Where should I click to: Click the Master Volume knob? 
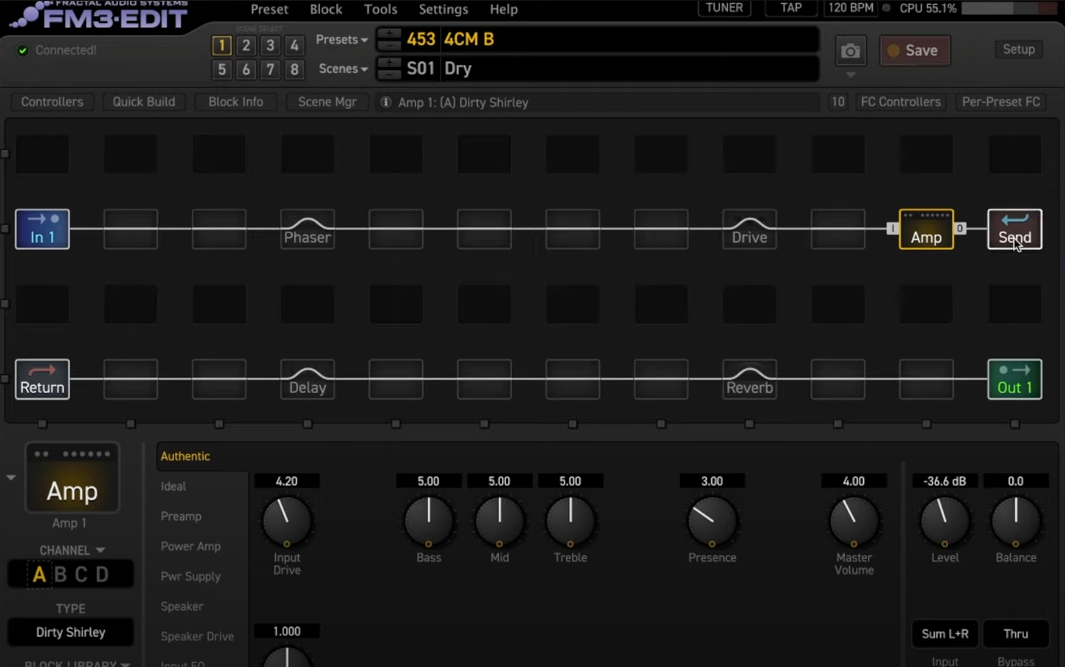854,521
